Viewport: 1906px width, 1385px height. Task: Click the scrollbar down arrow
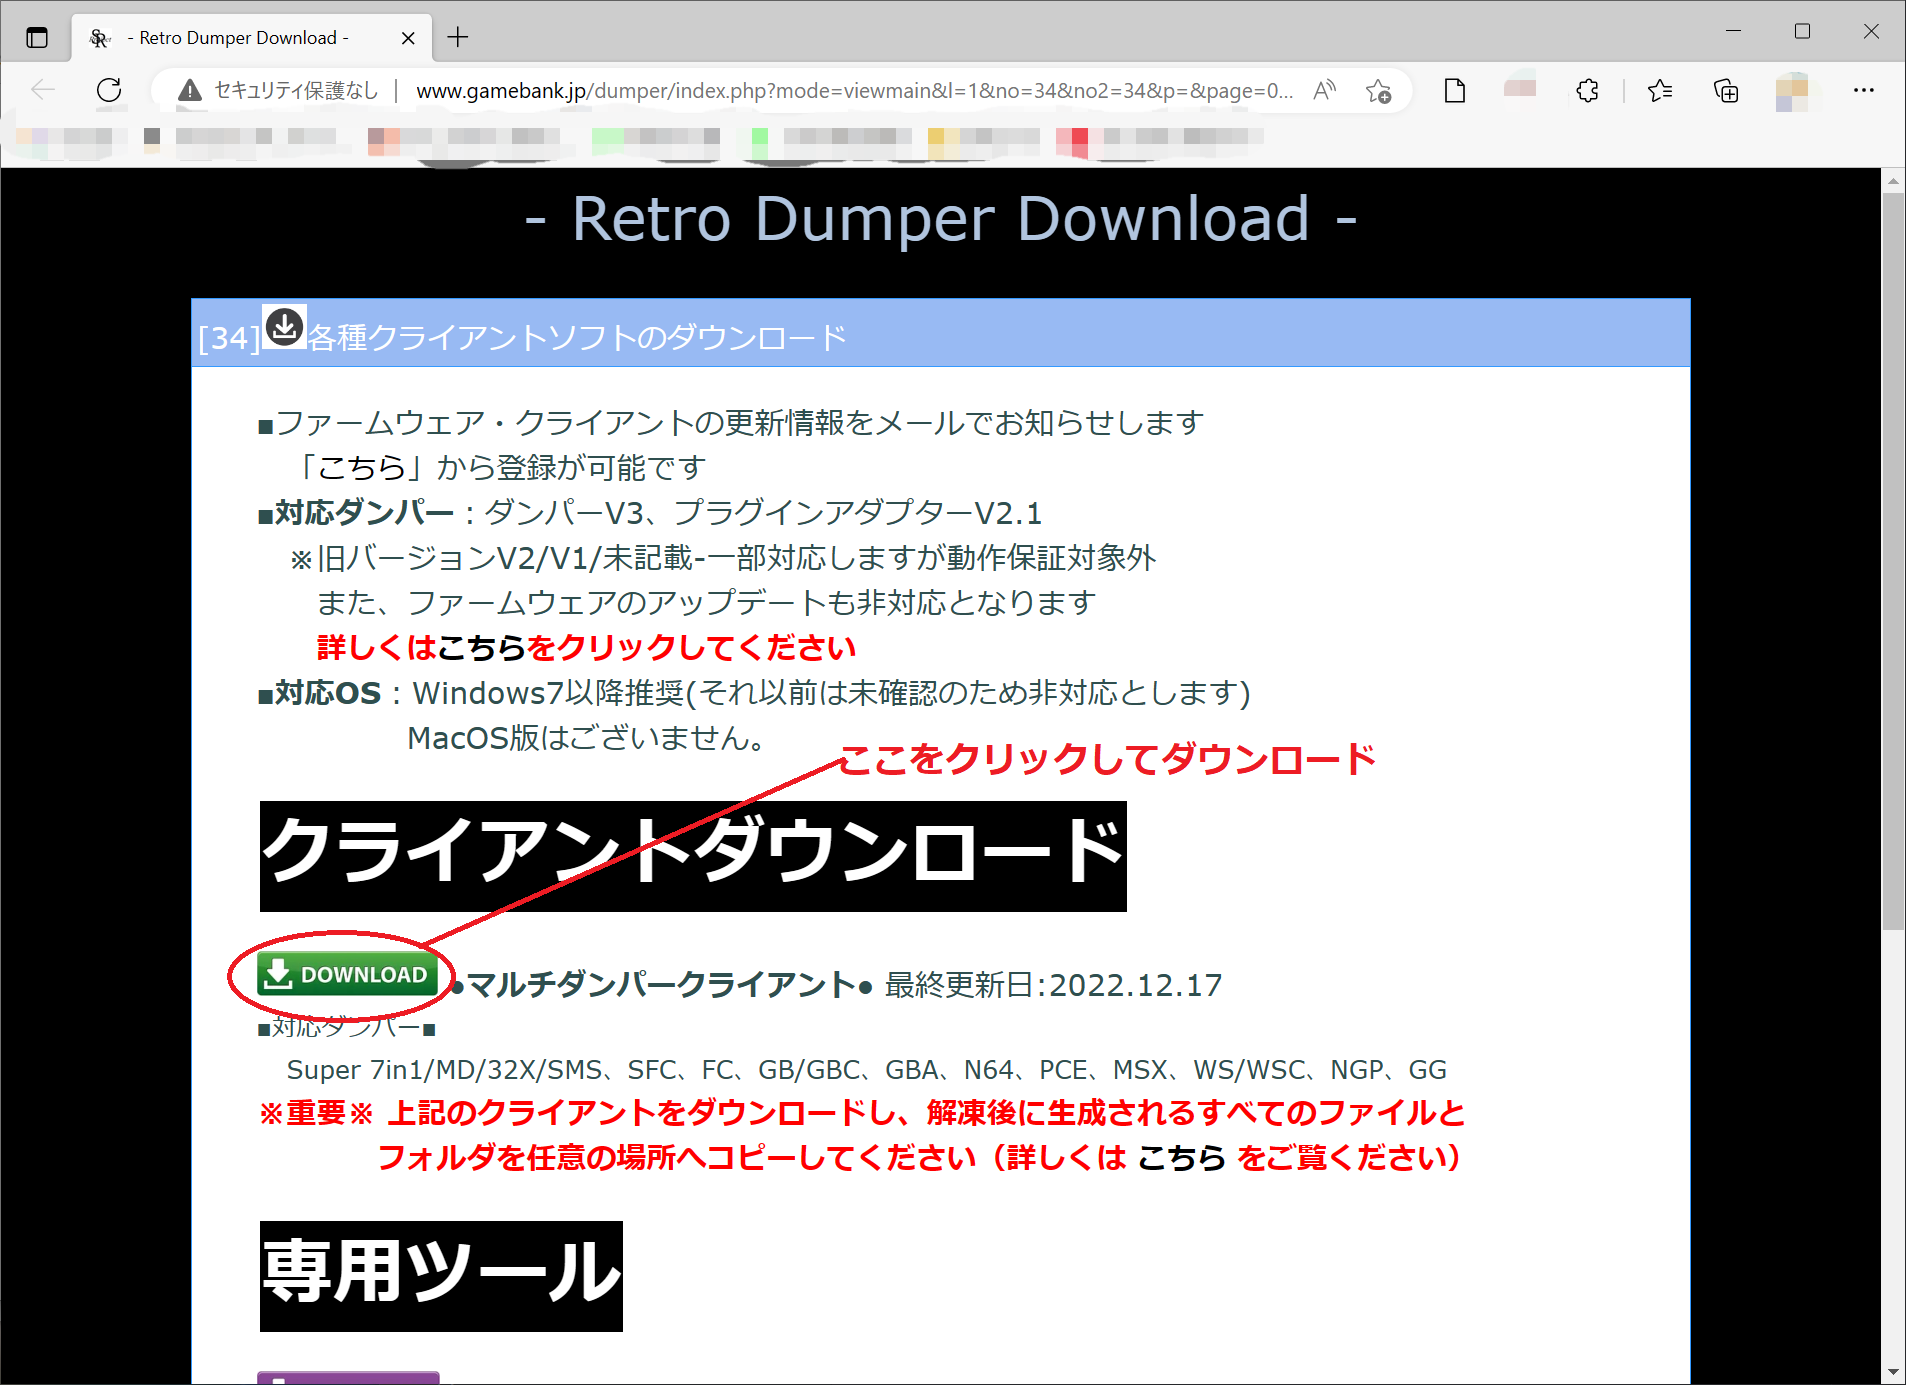pos(1893,1372)
